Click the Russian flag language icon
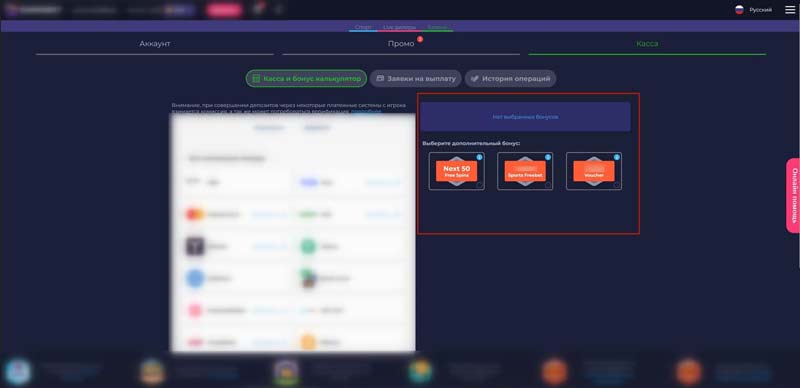Image resolution: width=800 pixels, height=388 pixels. (x=739, y=10)
